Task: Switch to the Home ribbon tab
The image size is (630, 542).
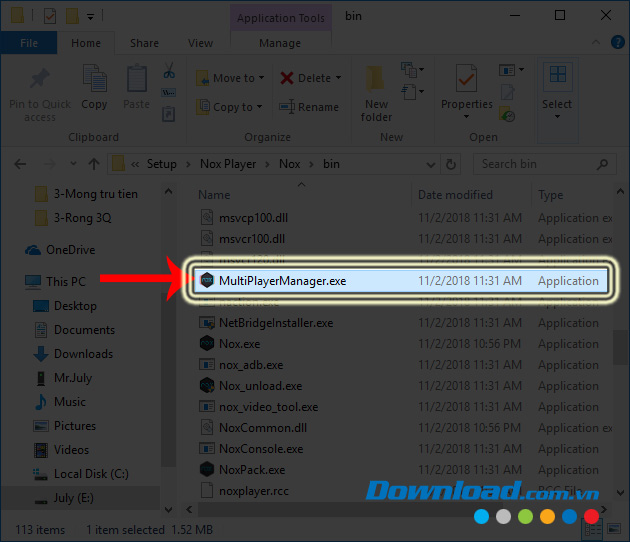Action: 86,43
